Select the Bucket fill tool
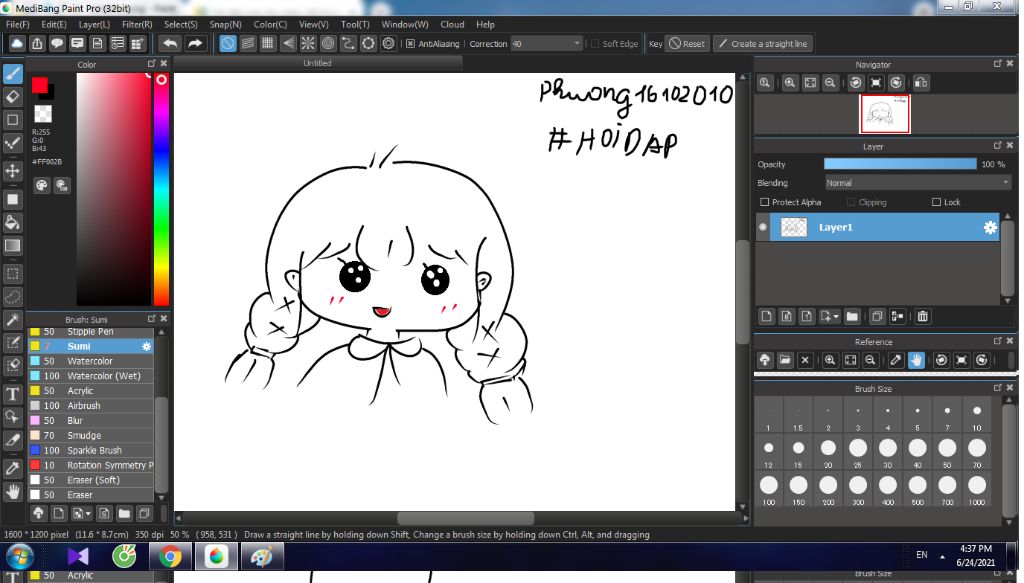This screenshot has height=583, width=1024. pyautogui.click(x=12, y=223)
